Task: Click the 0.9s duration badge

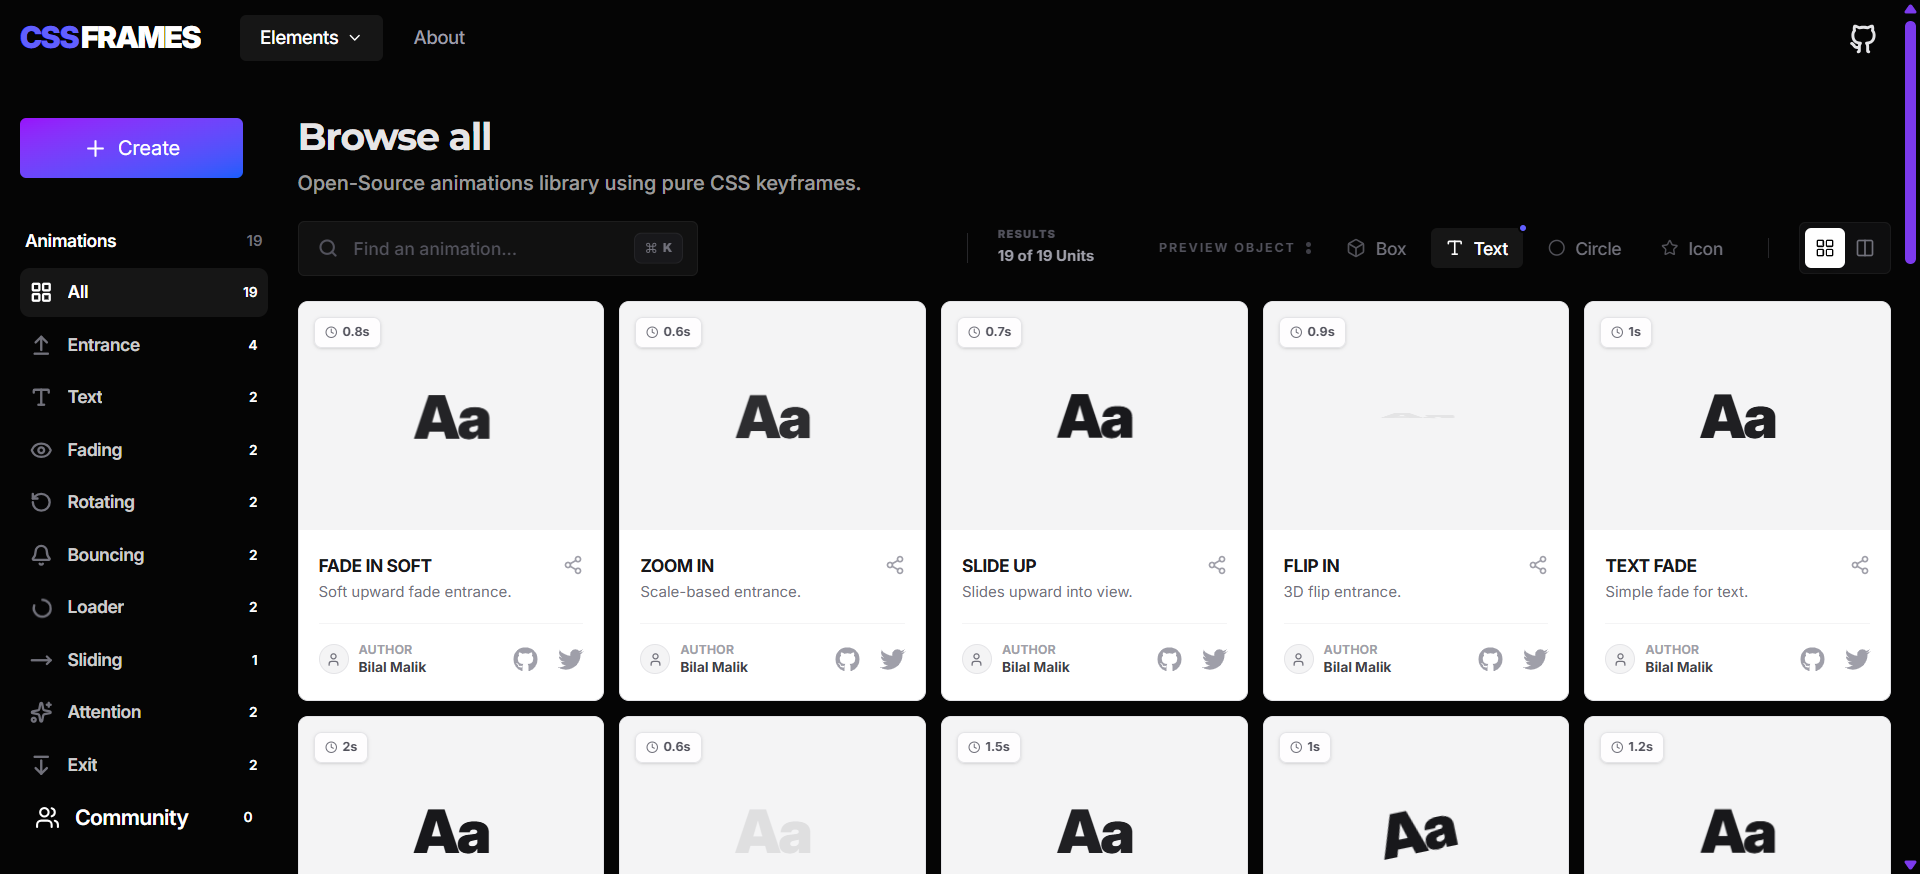Action: (x=1312, y=332)
